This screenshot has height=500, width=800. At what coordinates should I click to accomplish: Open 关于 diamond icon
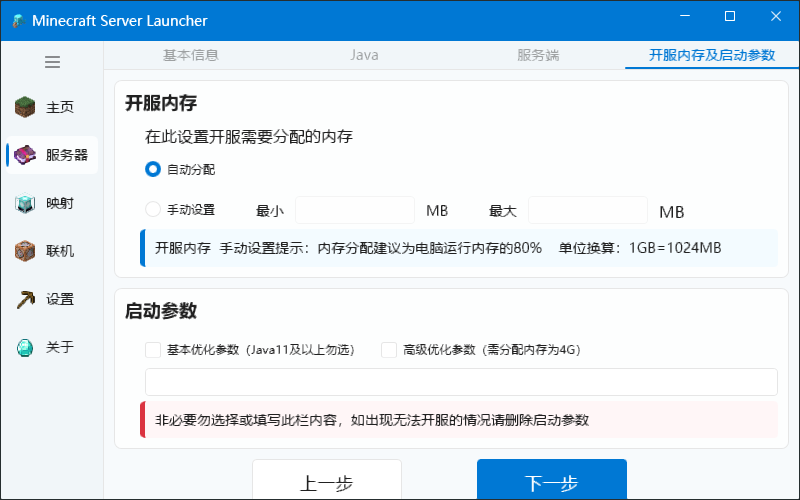pyautogui.click(x=25, y=347)
